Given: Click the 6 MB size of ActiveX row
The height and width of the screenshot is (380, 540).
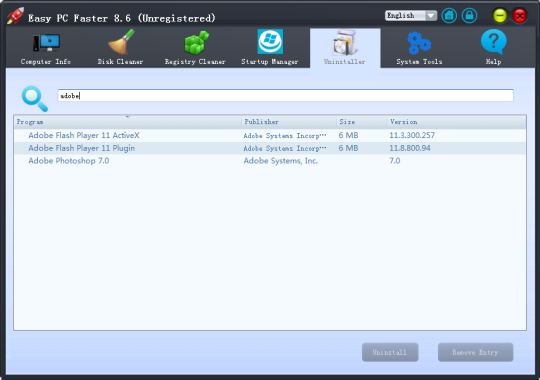Looking at the screenshot, I should (348, 135).
